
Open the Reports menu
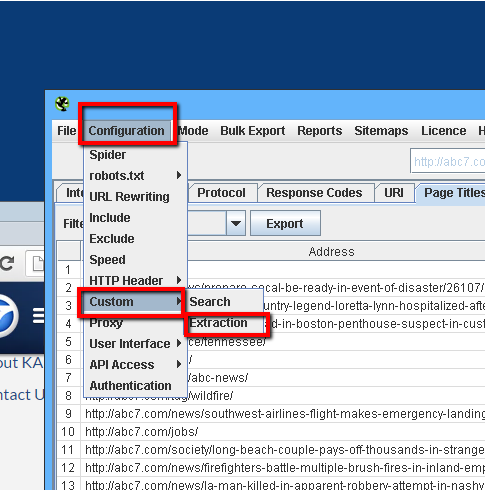(x=319, y=131)
